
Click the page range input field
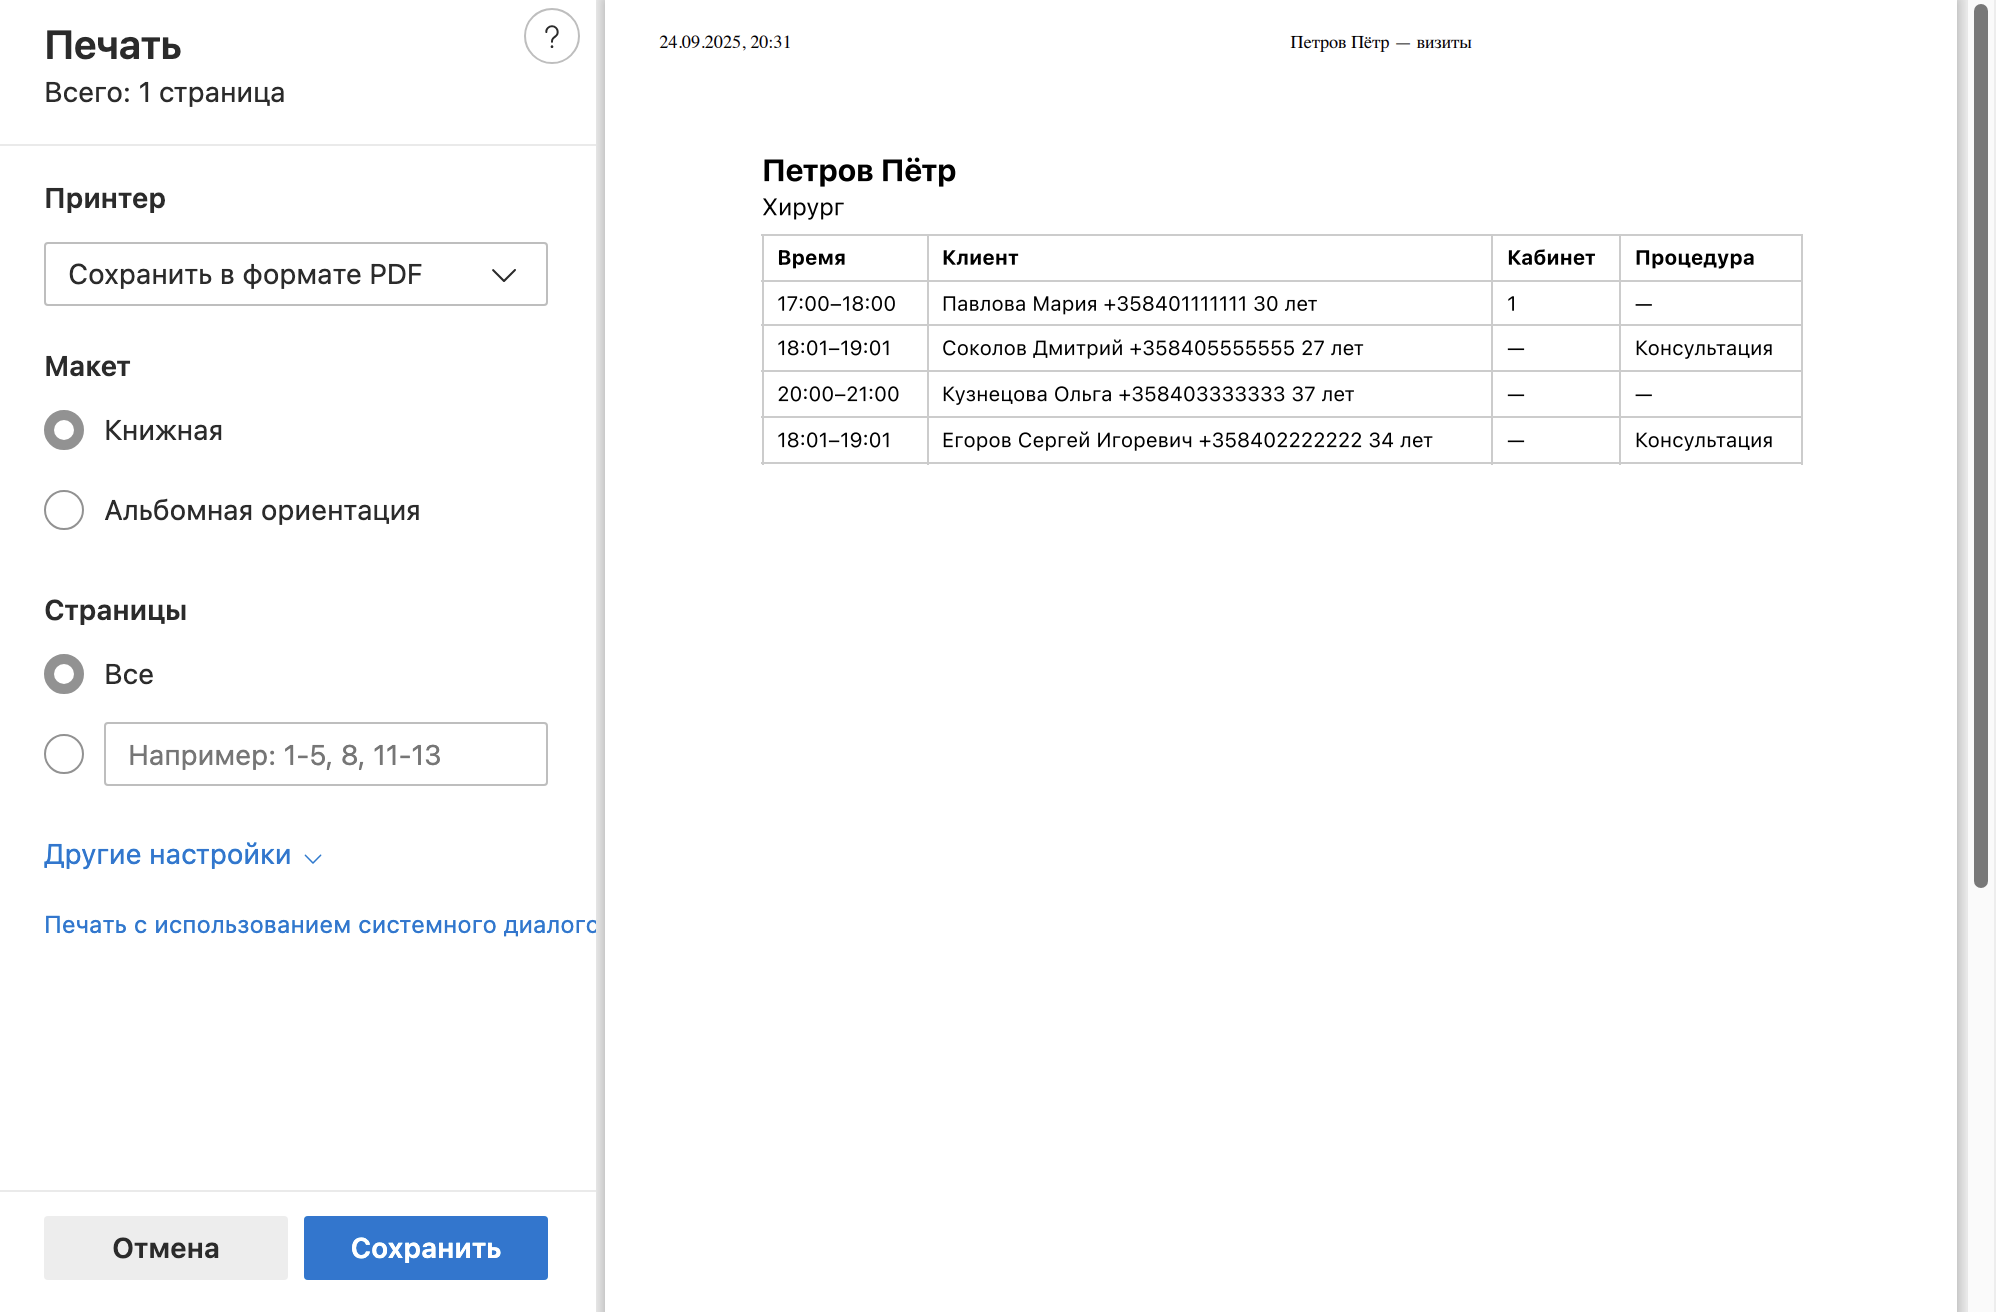[x=325, y=754]
